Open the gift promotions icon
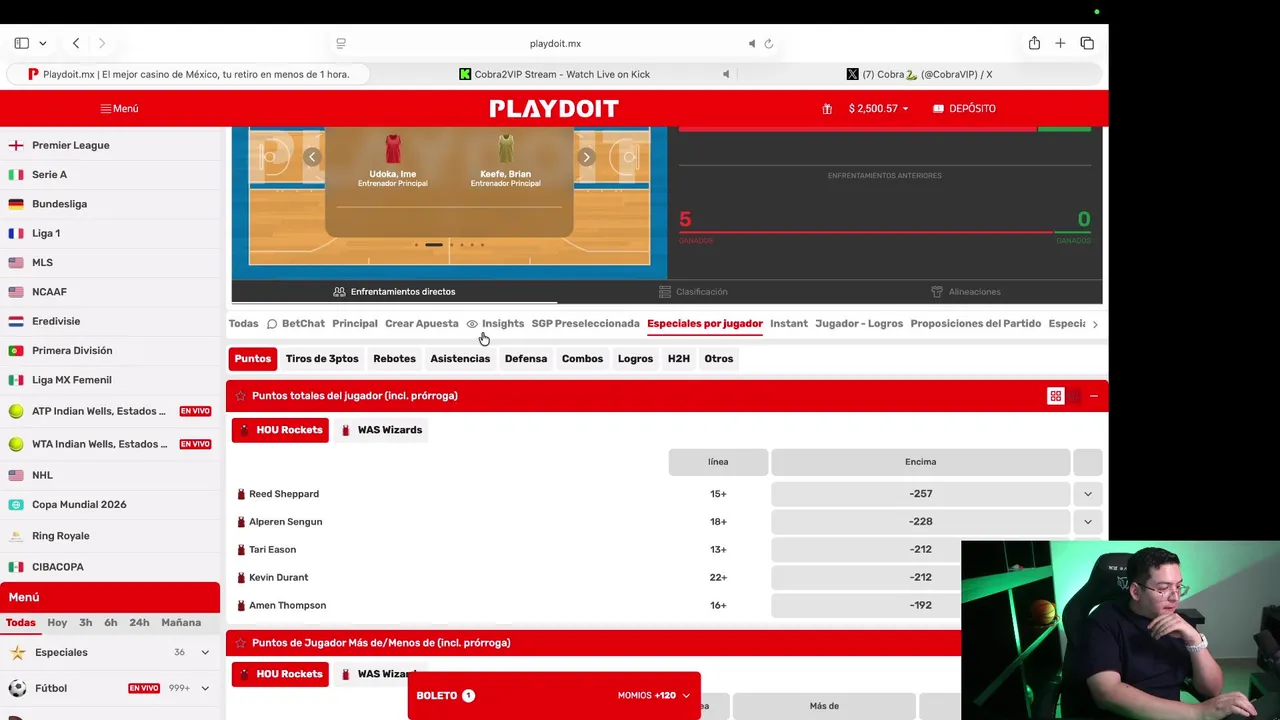Image resolution: width=1280 pixels, height=720 pixels. pyautogui.click(x=827, y=108)
